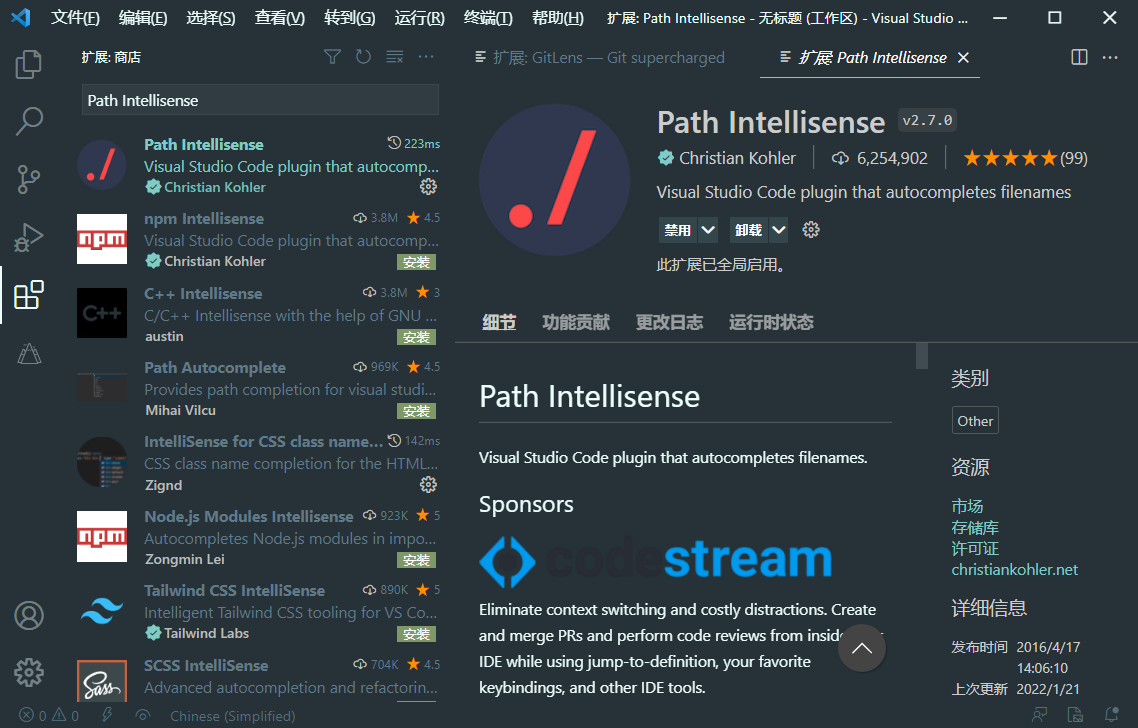Open the 运行(R) menu
The width and height of the screenshot is (1138, 728).
coord(419,17)
